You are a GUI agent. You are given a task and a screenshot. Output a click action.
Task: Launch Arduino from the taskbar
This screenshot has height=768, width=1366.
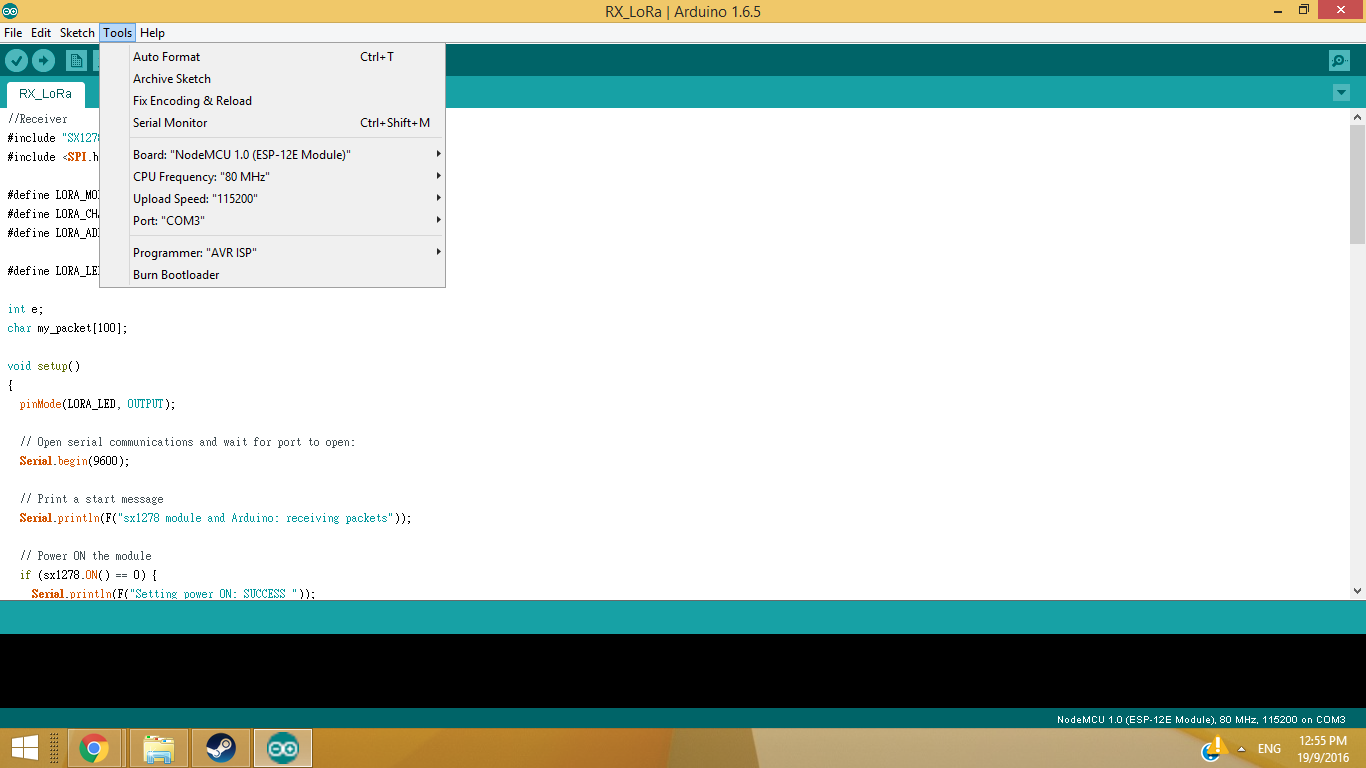click(x=282, y=747)
